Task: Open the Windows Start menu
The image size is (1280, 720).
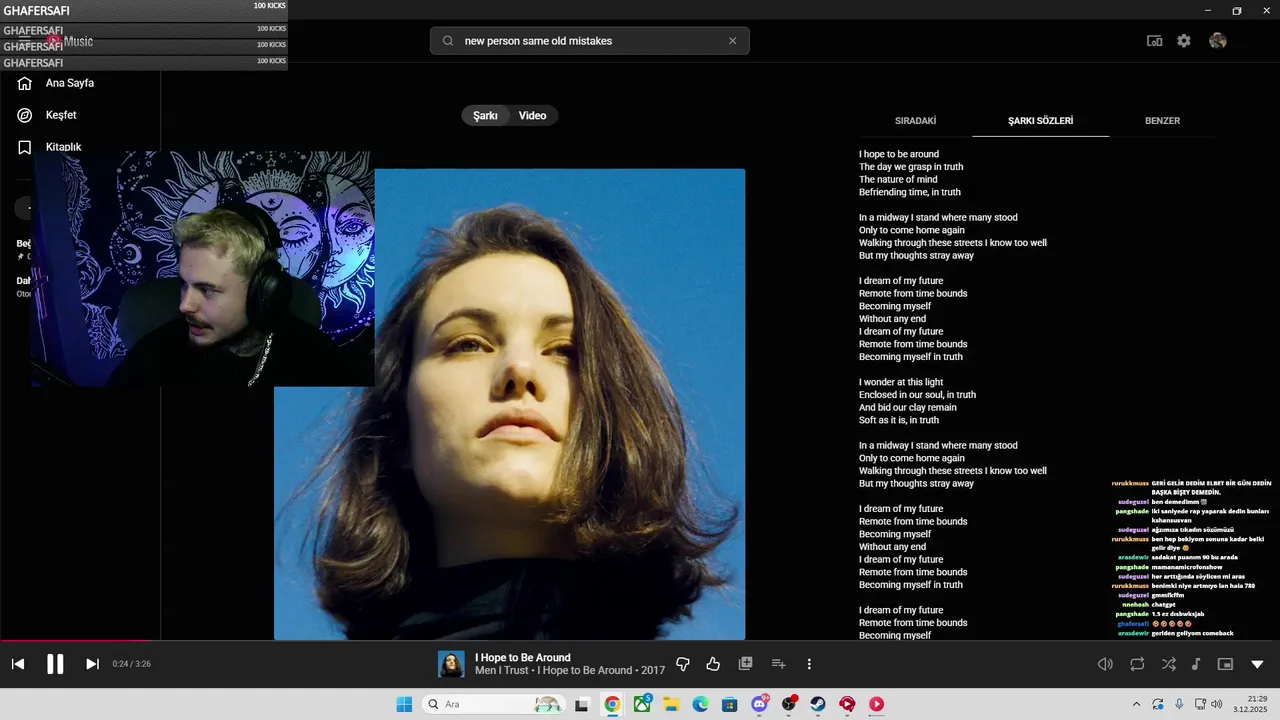Action: [404, 704]
